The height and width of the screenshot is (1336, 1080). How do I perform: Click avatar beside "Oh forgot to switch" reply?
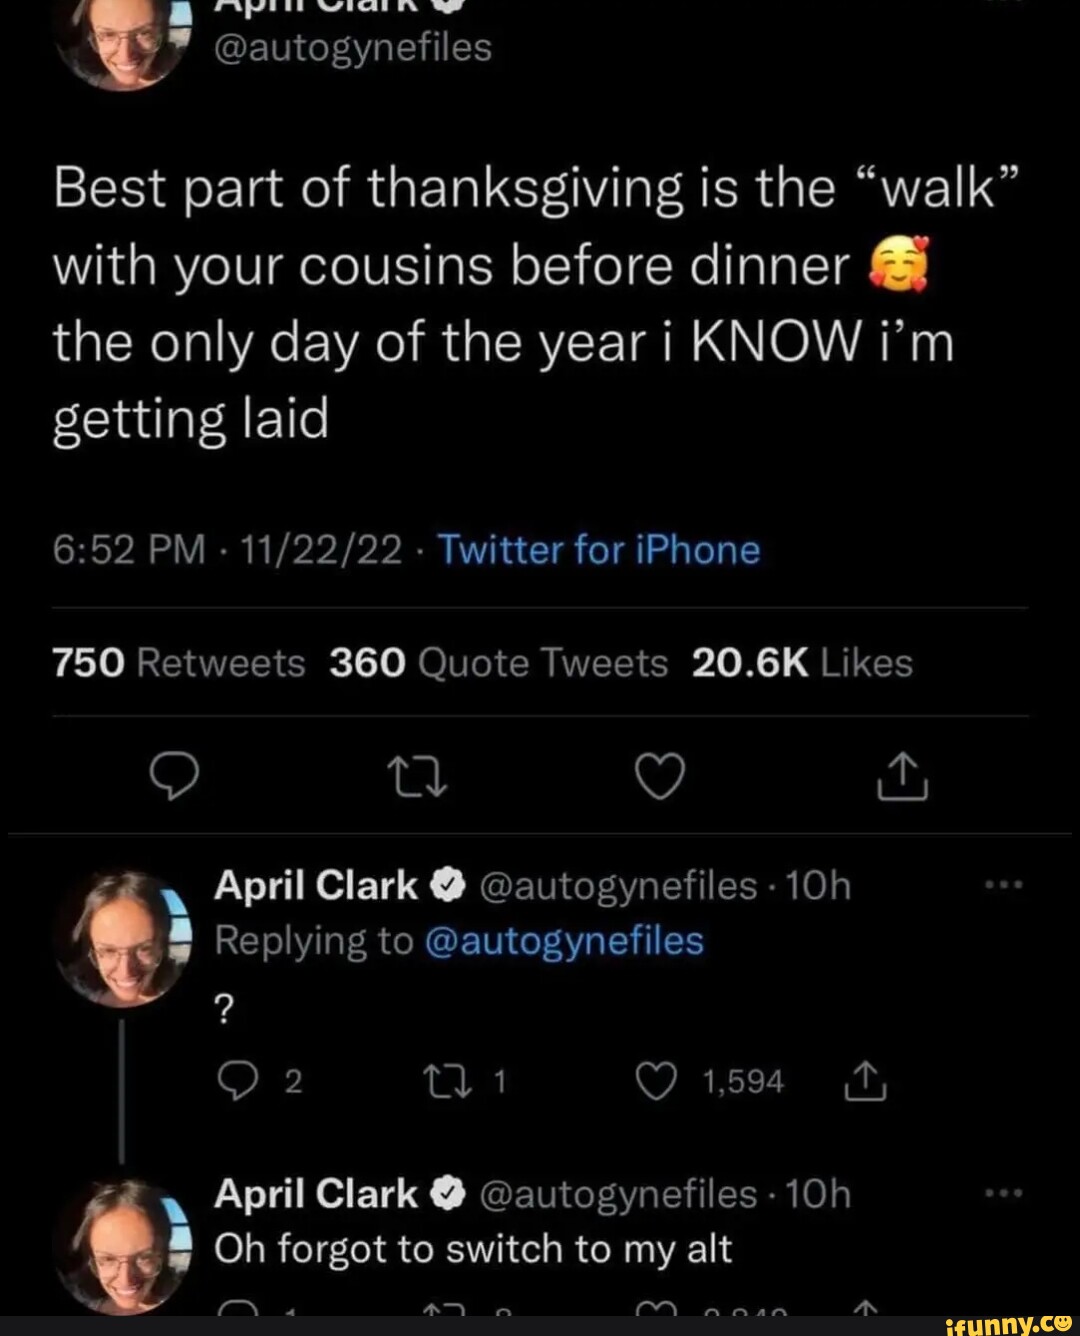(x=124, y=1245)
